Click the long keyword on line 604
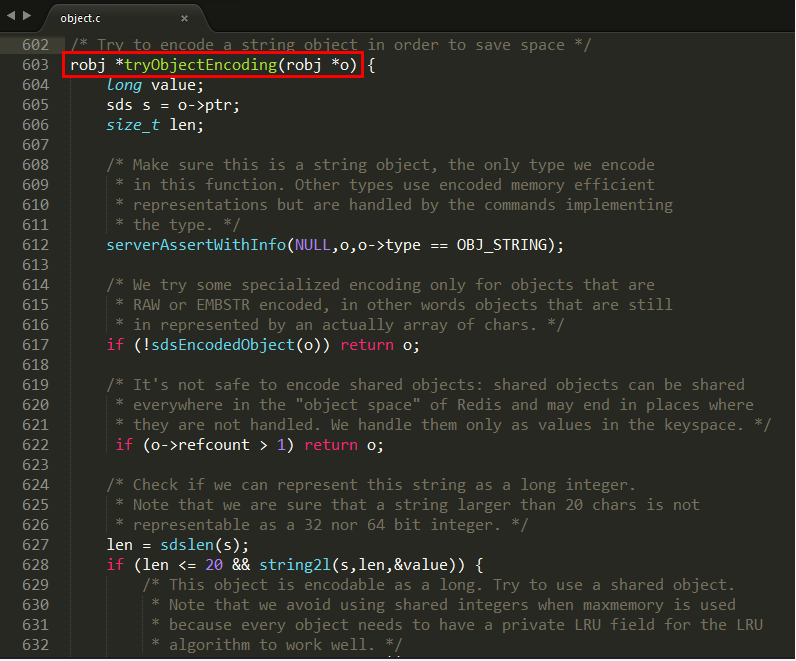796x661 pixels. click(124, 85)
